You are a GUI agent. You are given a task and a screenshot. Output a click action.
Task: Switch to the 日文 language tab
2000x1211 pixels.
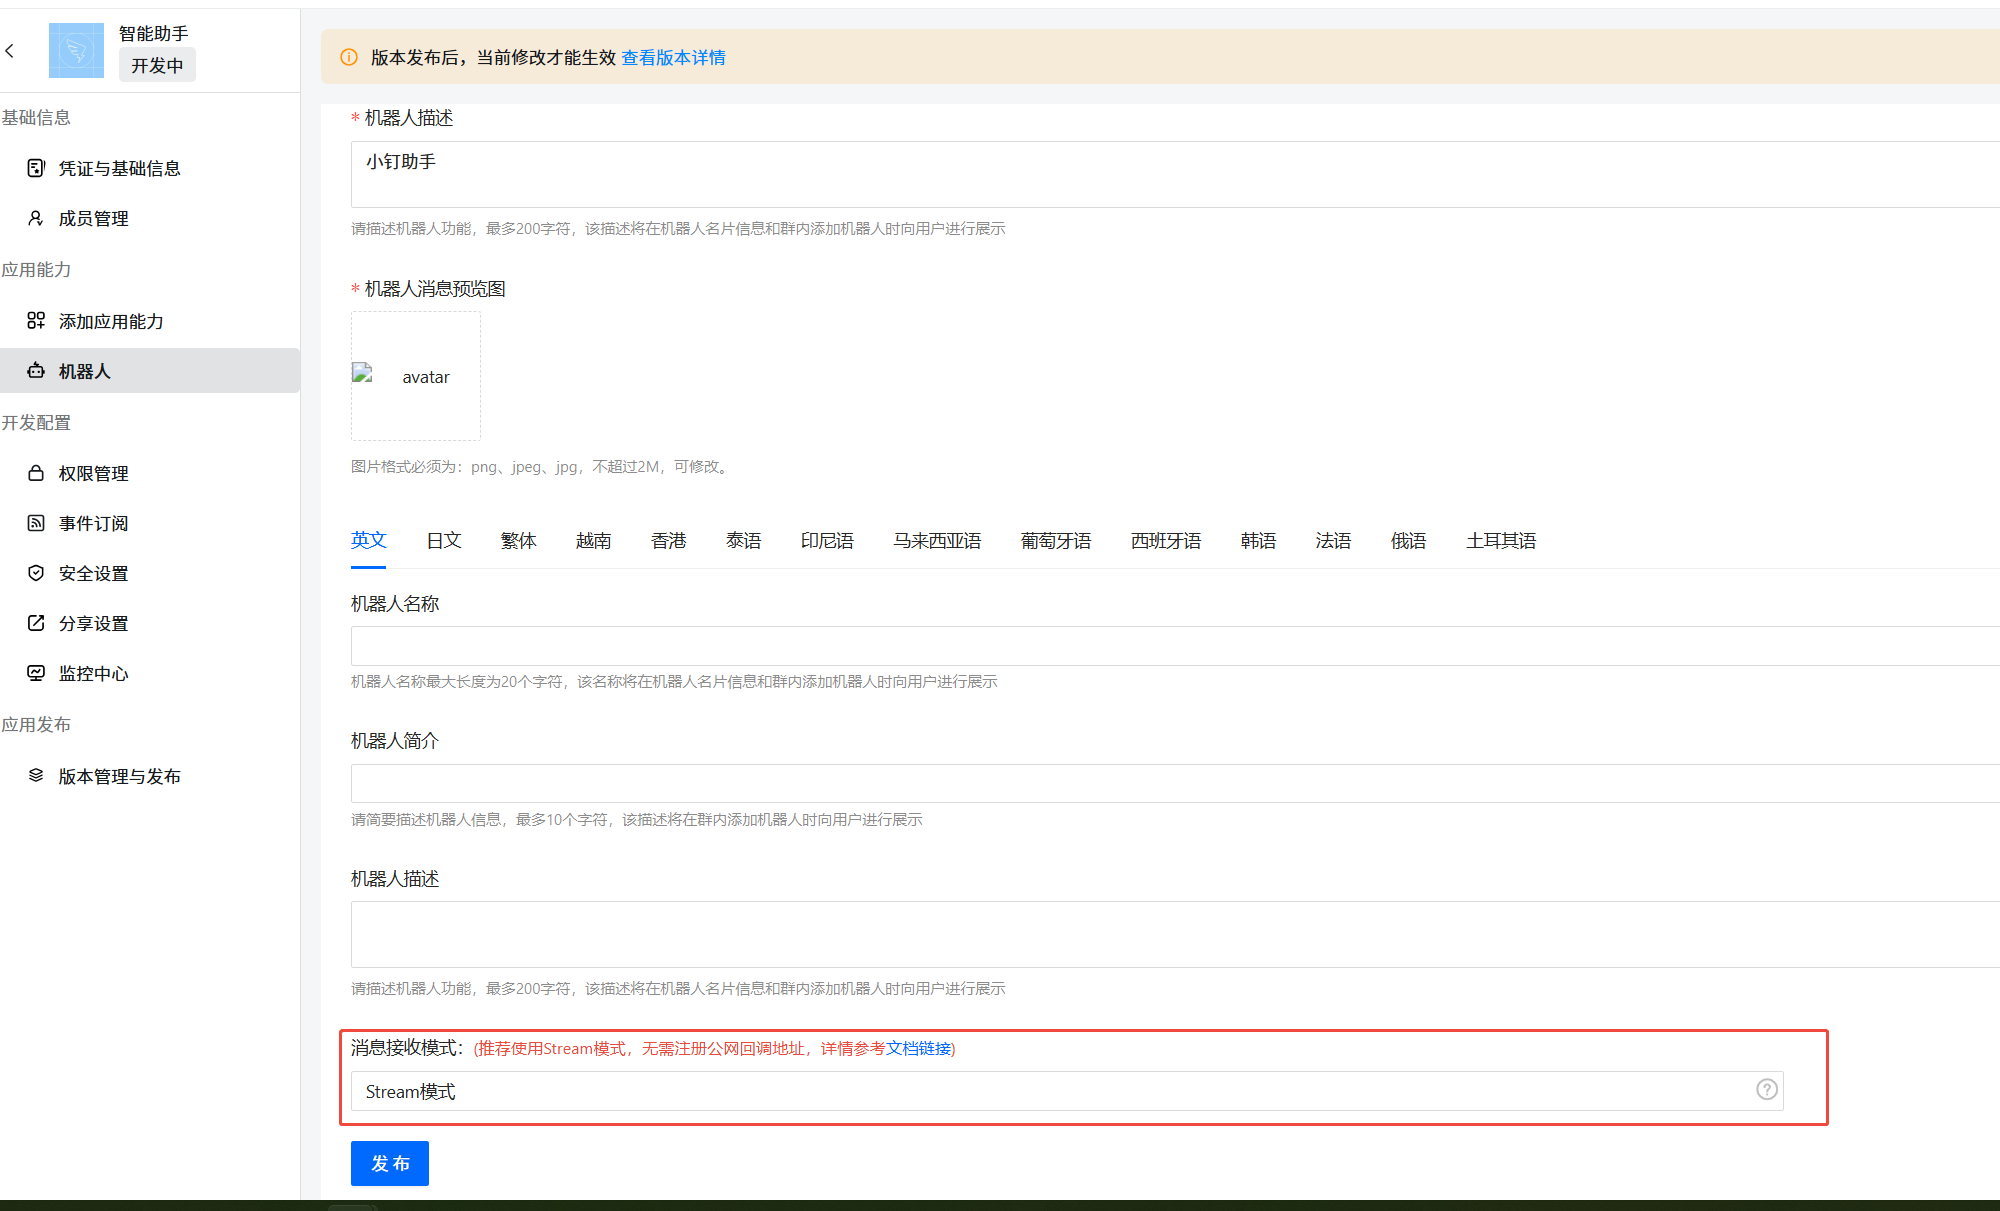(x=443, y=541)
